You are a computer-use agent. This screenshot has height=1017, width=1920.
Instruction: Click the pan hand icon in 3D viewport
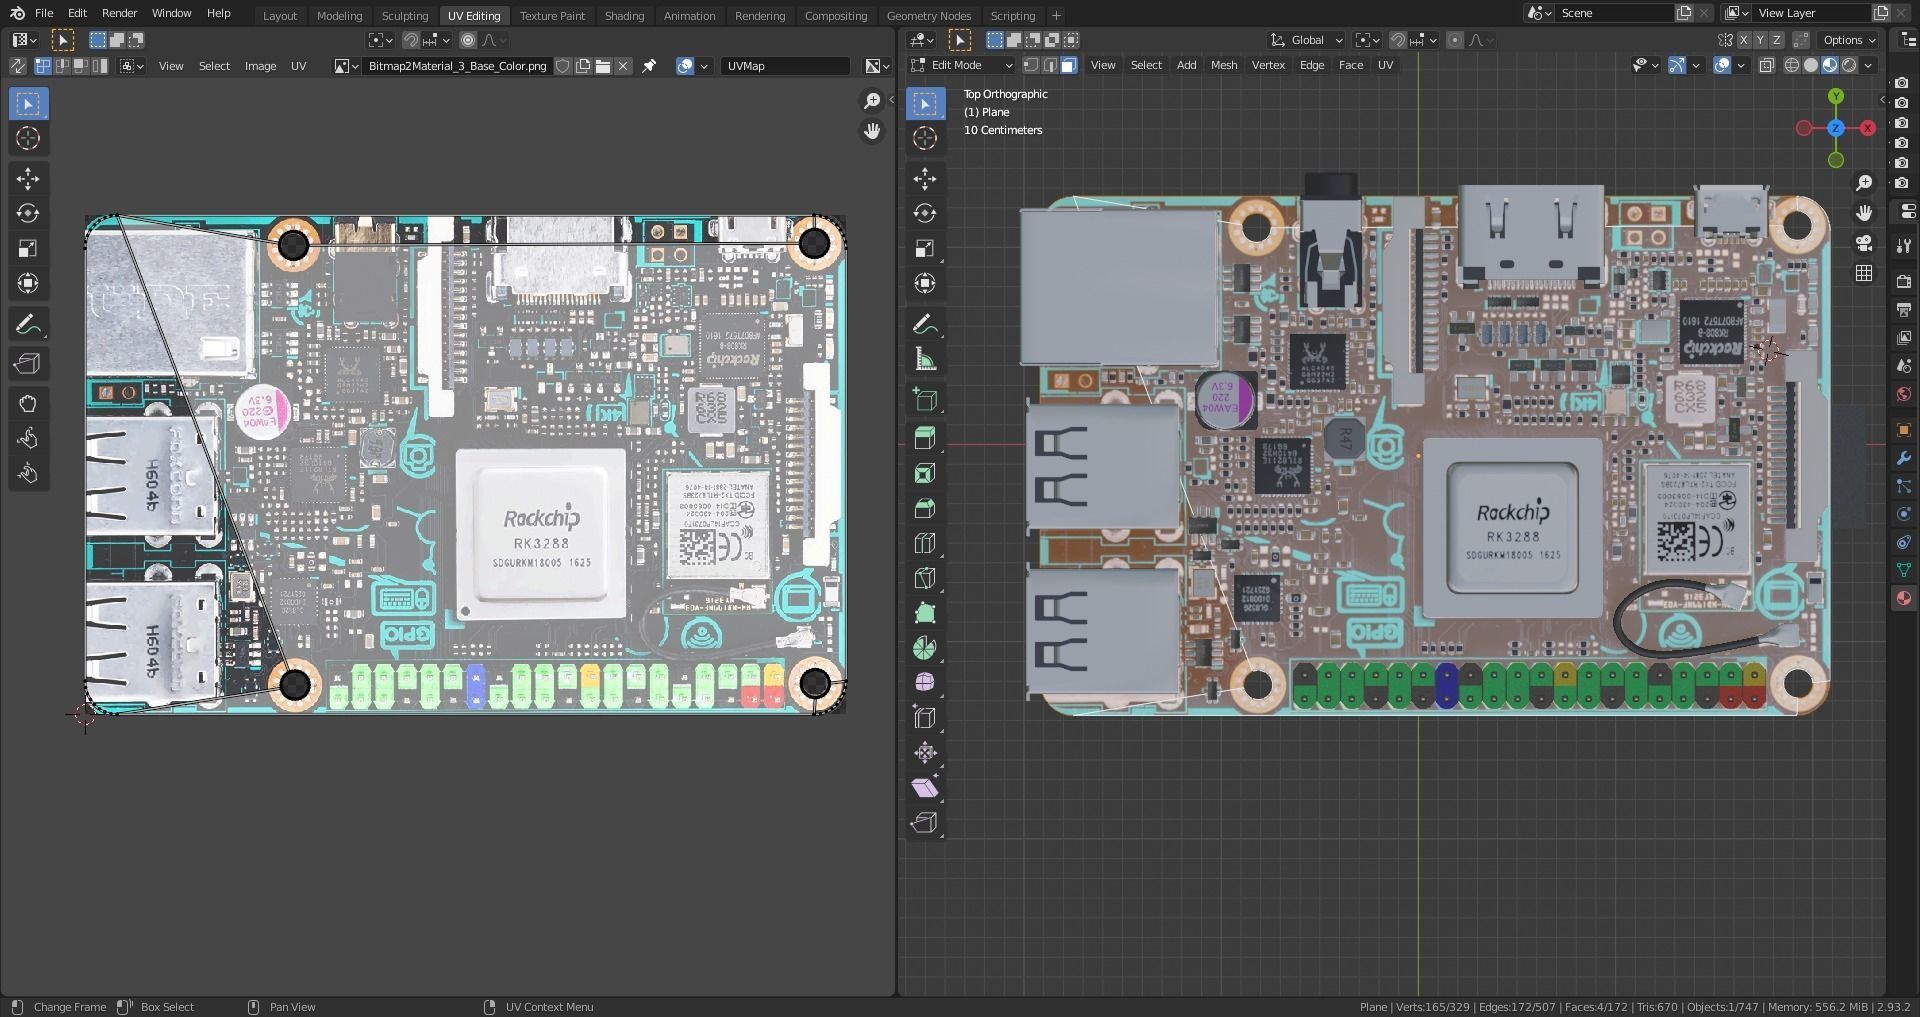click(1864, 213)
